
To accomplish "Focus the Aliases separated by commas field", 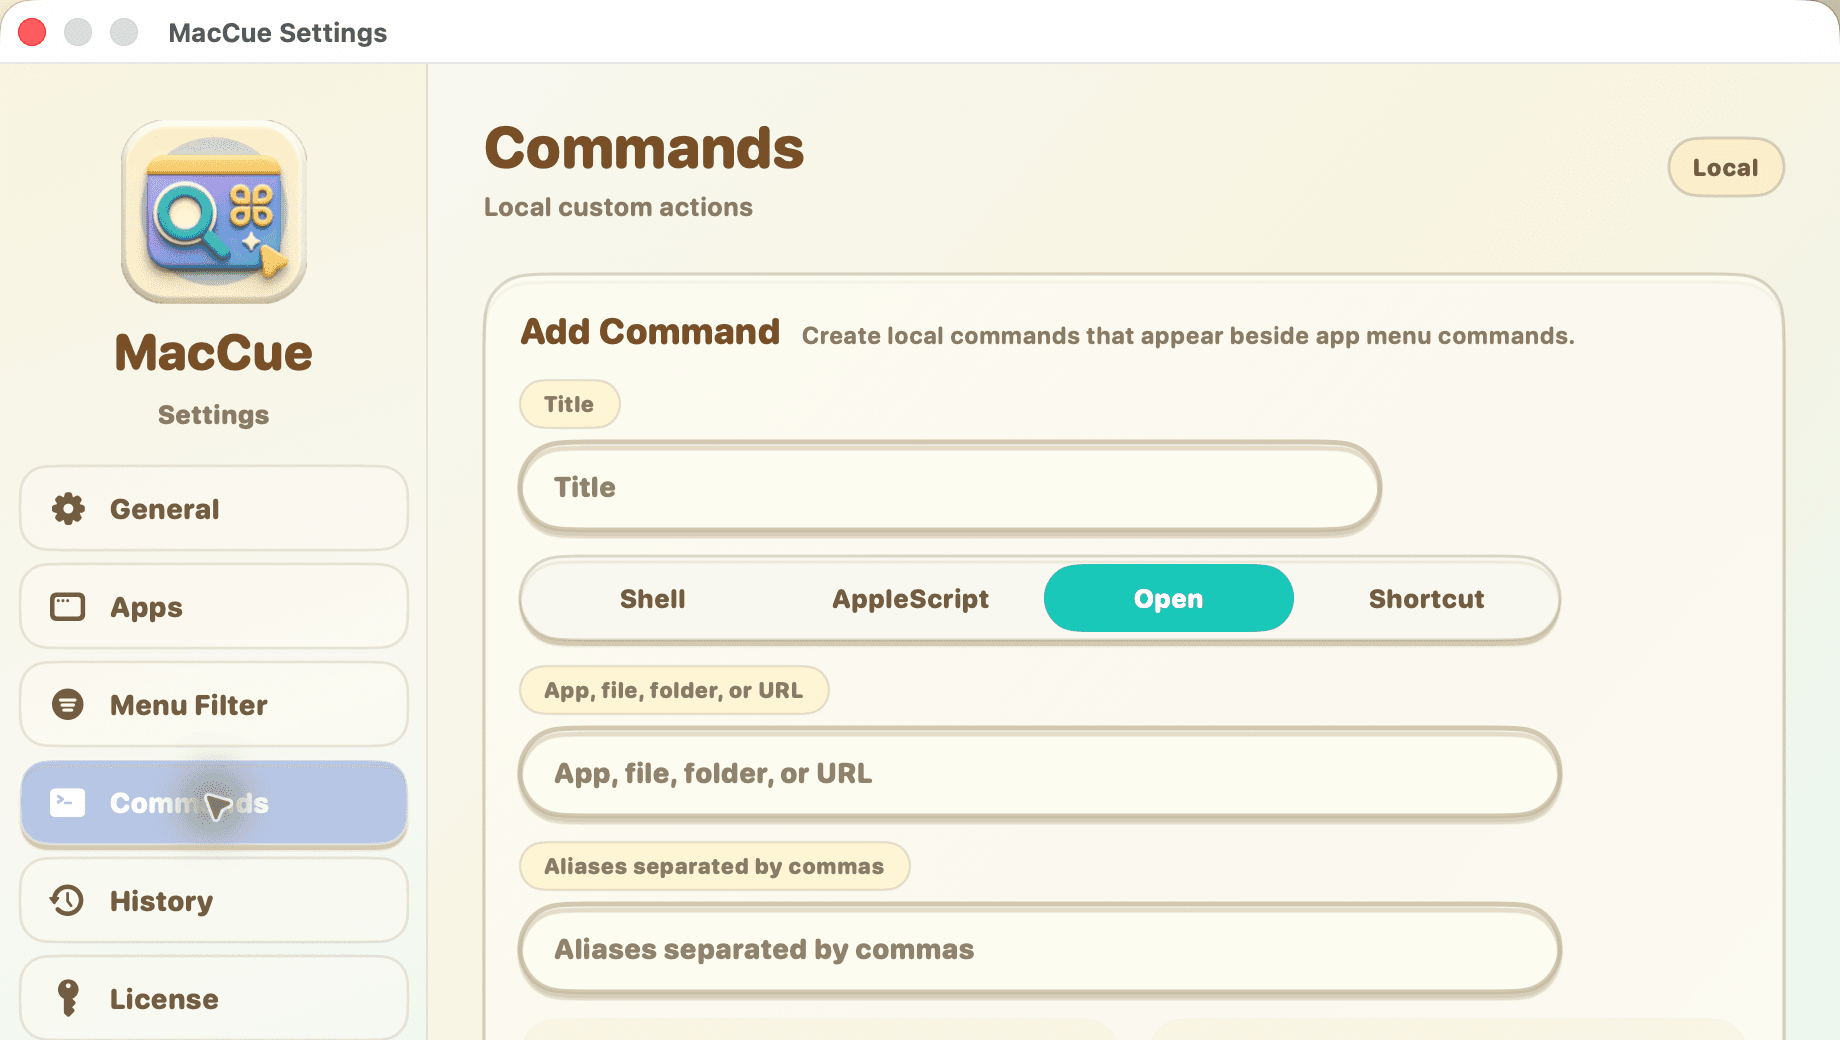I will click(x=1040, y=949).
